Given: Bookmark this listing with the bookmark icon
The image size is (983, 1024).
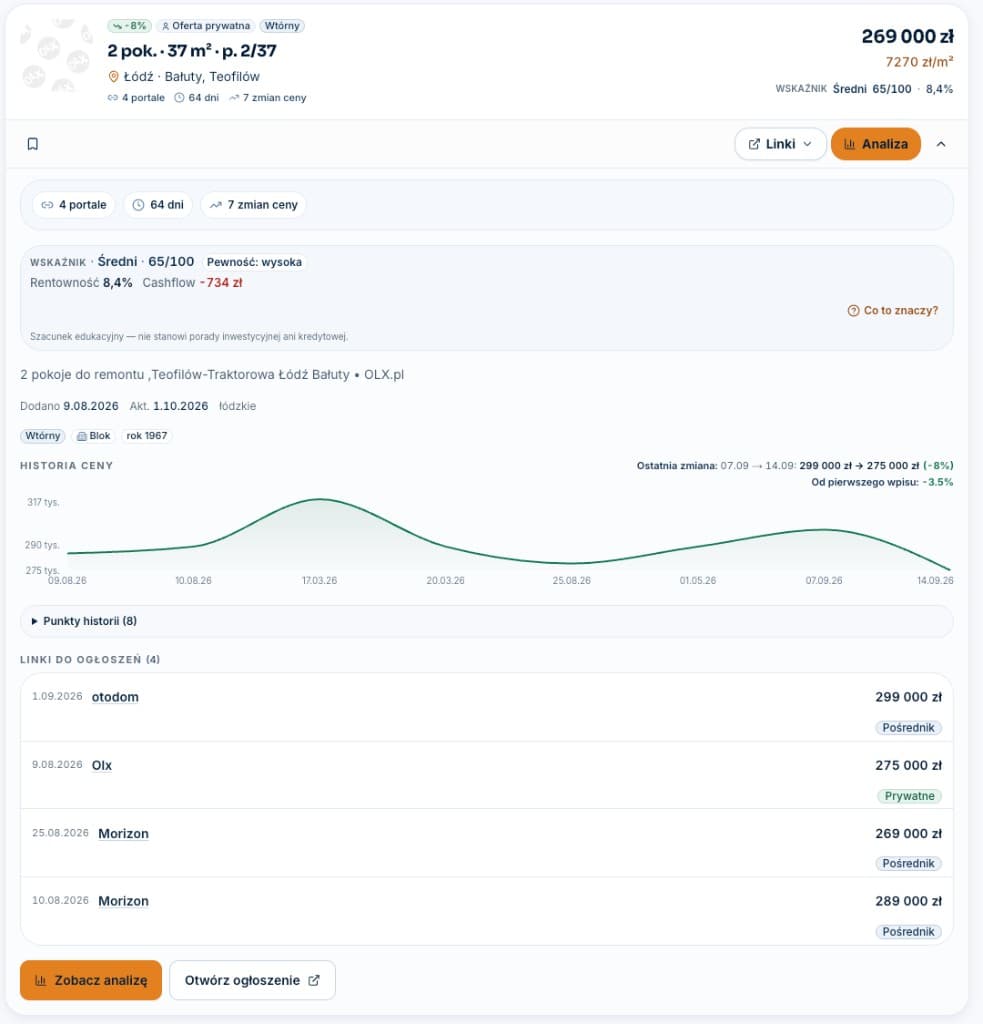Looking at the screenshot, I should click(x=33, y=144).
